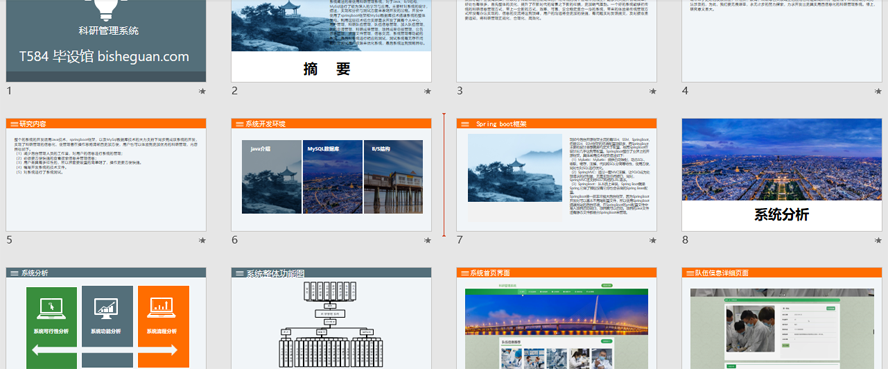
Task: Select the text-only slide 3 thumbnail
Action: 557,41
